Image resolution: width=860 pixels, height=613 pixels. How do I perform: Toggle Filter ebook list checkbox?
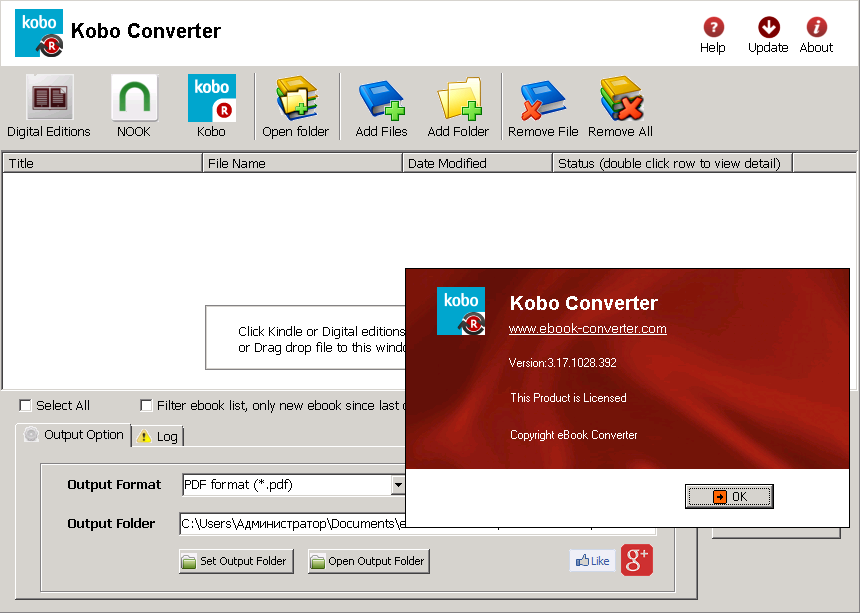coord(146,405)
